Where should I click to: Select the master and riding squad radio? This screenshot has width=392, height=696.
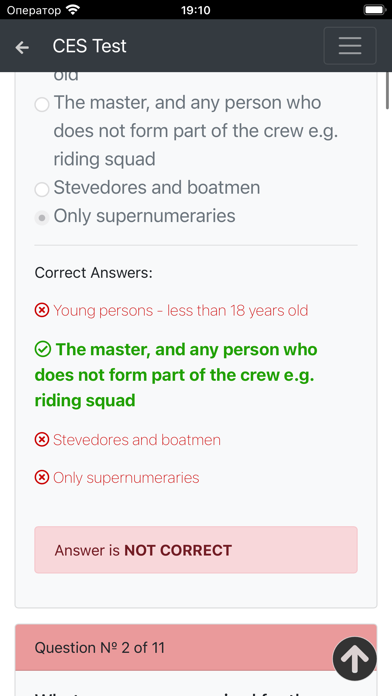pos(42,105)
